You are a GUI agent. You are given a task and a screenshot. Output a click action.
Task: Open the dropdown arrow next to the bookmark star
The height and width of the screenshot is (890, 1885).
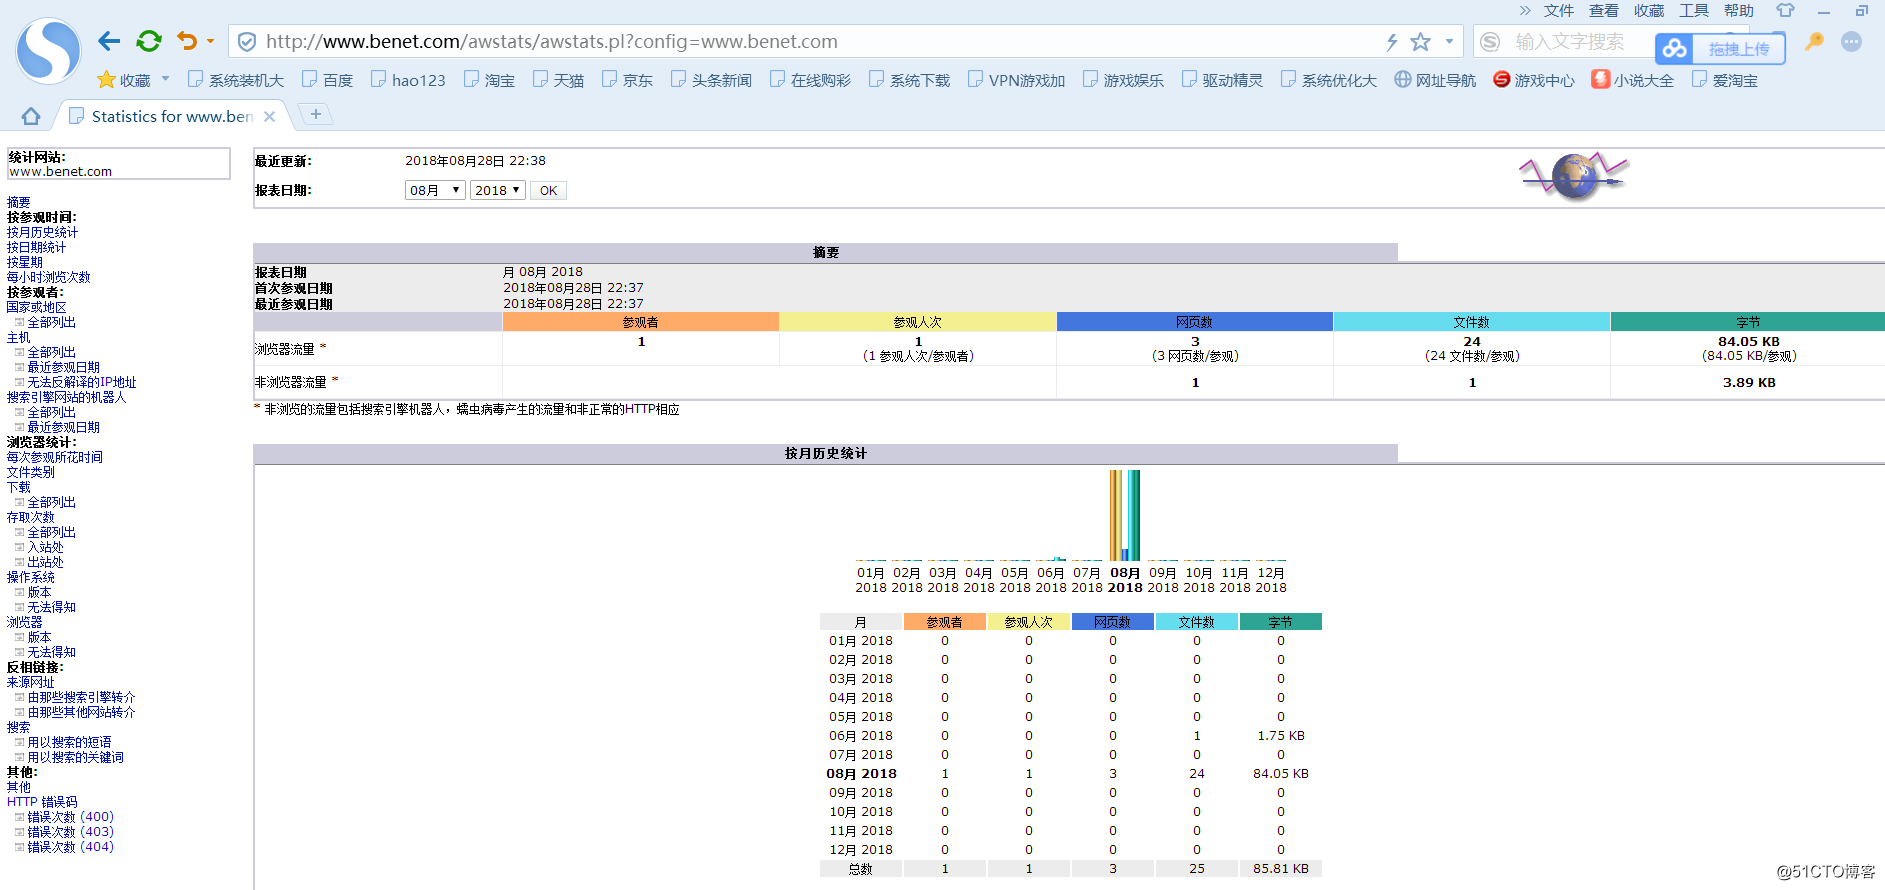[x=1449, y=42]
